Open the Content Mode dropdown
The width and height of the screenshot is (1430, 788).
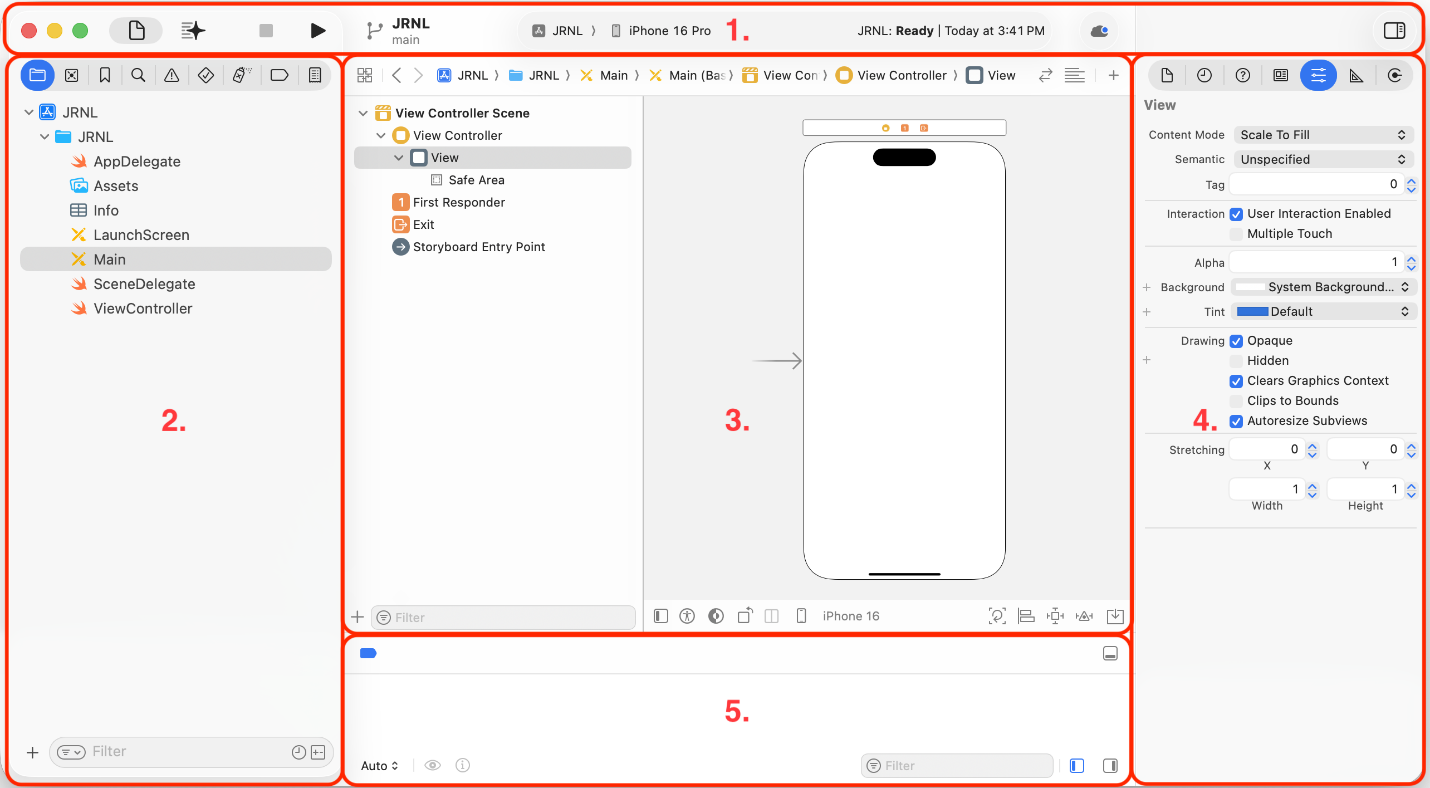(x=1322, y=134)
